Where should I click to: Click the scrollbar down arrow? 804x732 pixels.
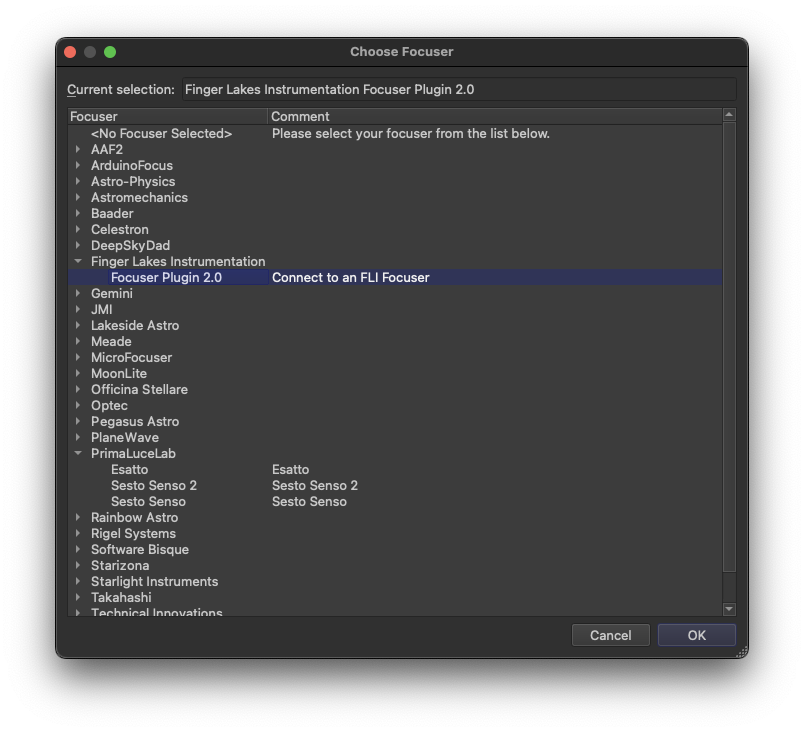(x=729, y=609)
